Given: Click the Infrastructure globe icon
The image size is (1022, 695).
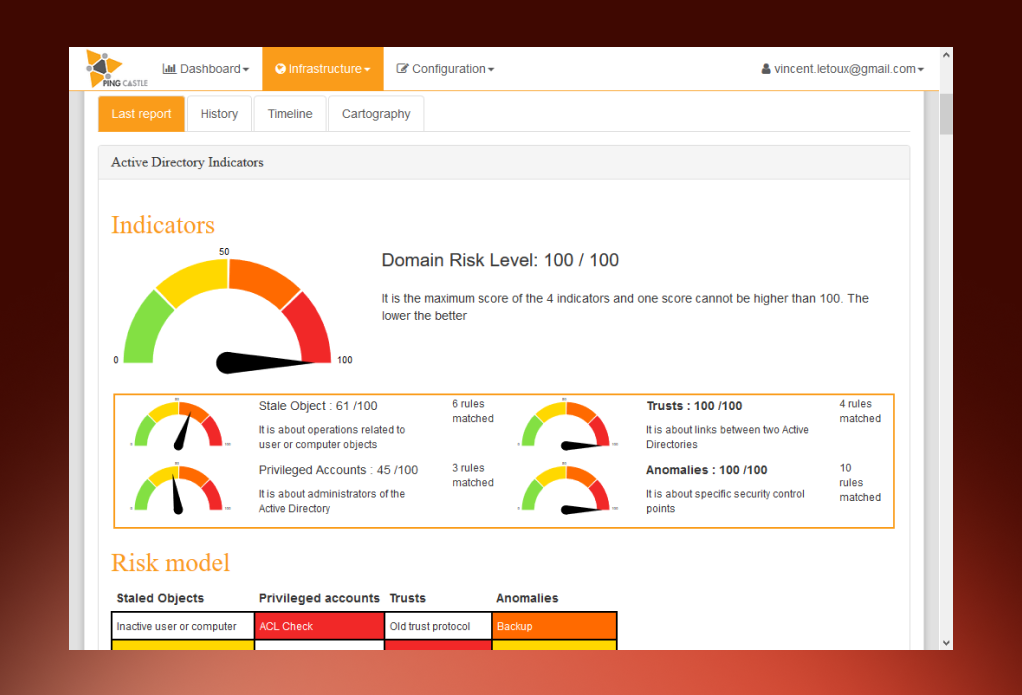Looking at the screenshot, I should click(x=280, y=68).
